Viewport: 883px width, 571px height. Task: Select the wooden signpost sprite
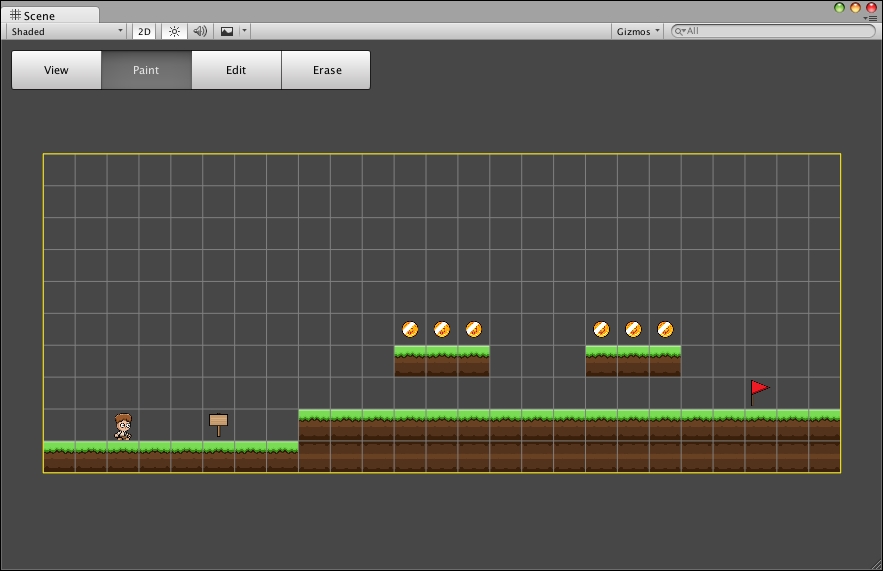pyautogui.click(x=218, y=425)
